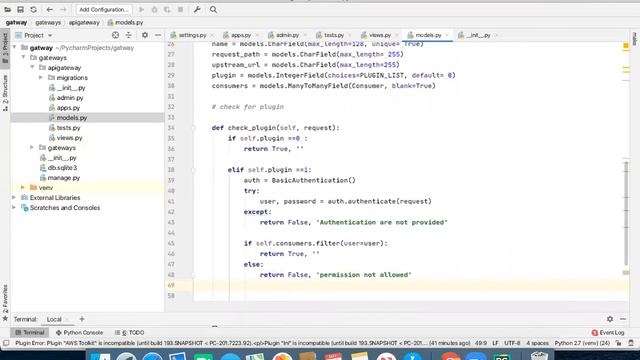Expand the migrations folder
The width and height of the screenshot is (640, 360).
tap(41, 78)
